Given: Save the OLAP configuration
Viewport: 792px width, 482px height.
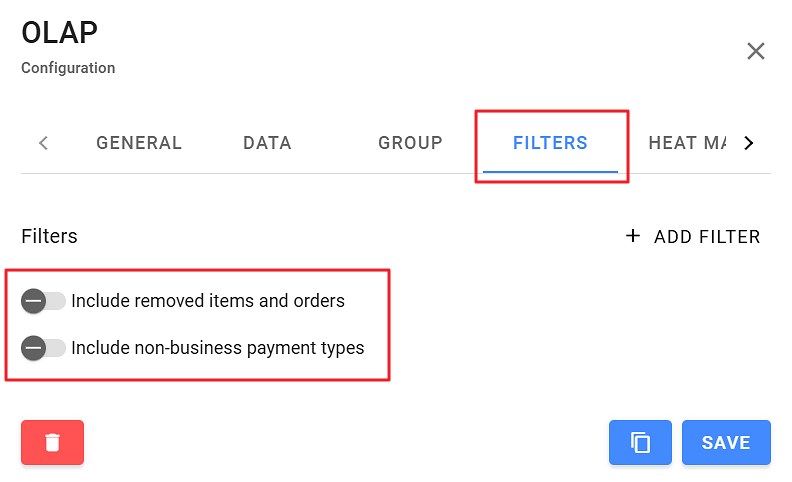Looking at the screenshot, I should point(726,442).
